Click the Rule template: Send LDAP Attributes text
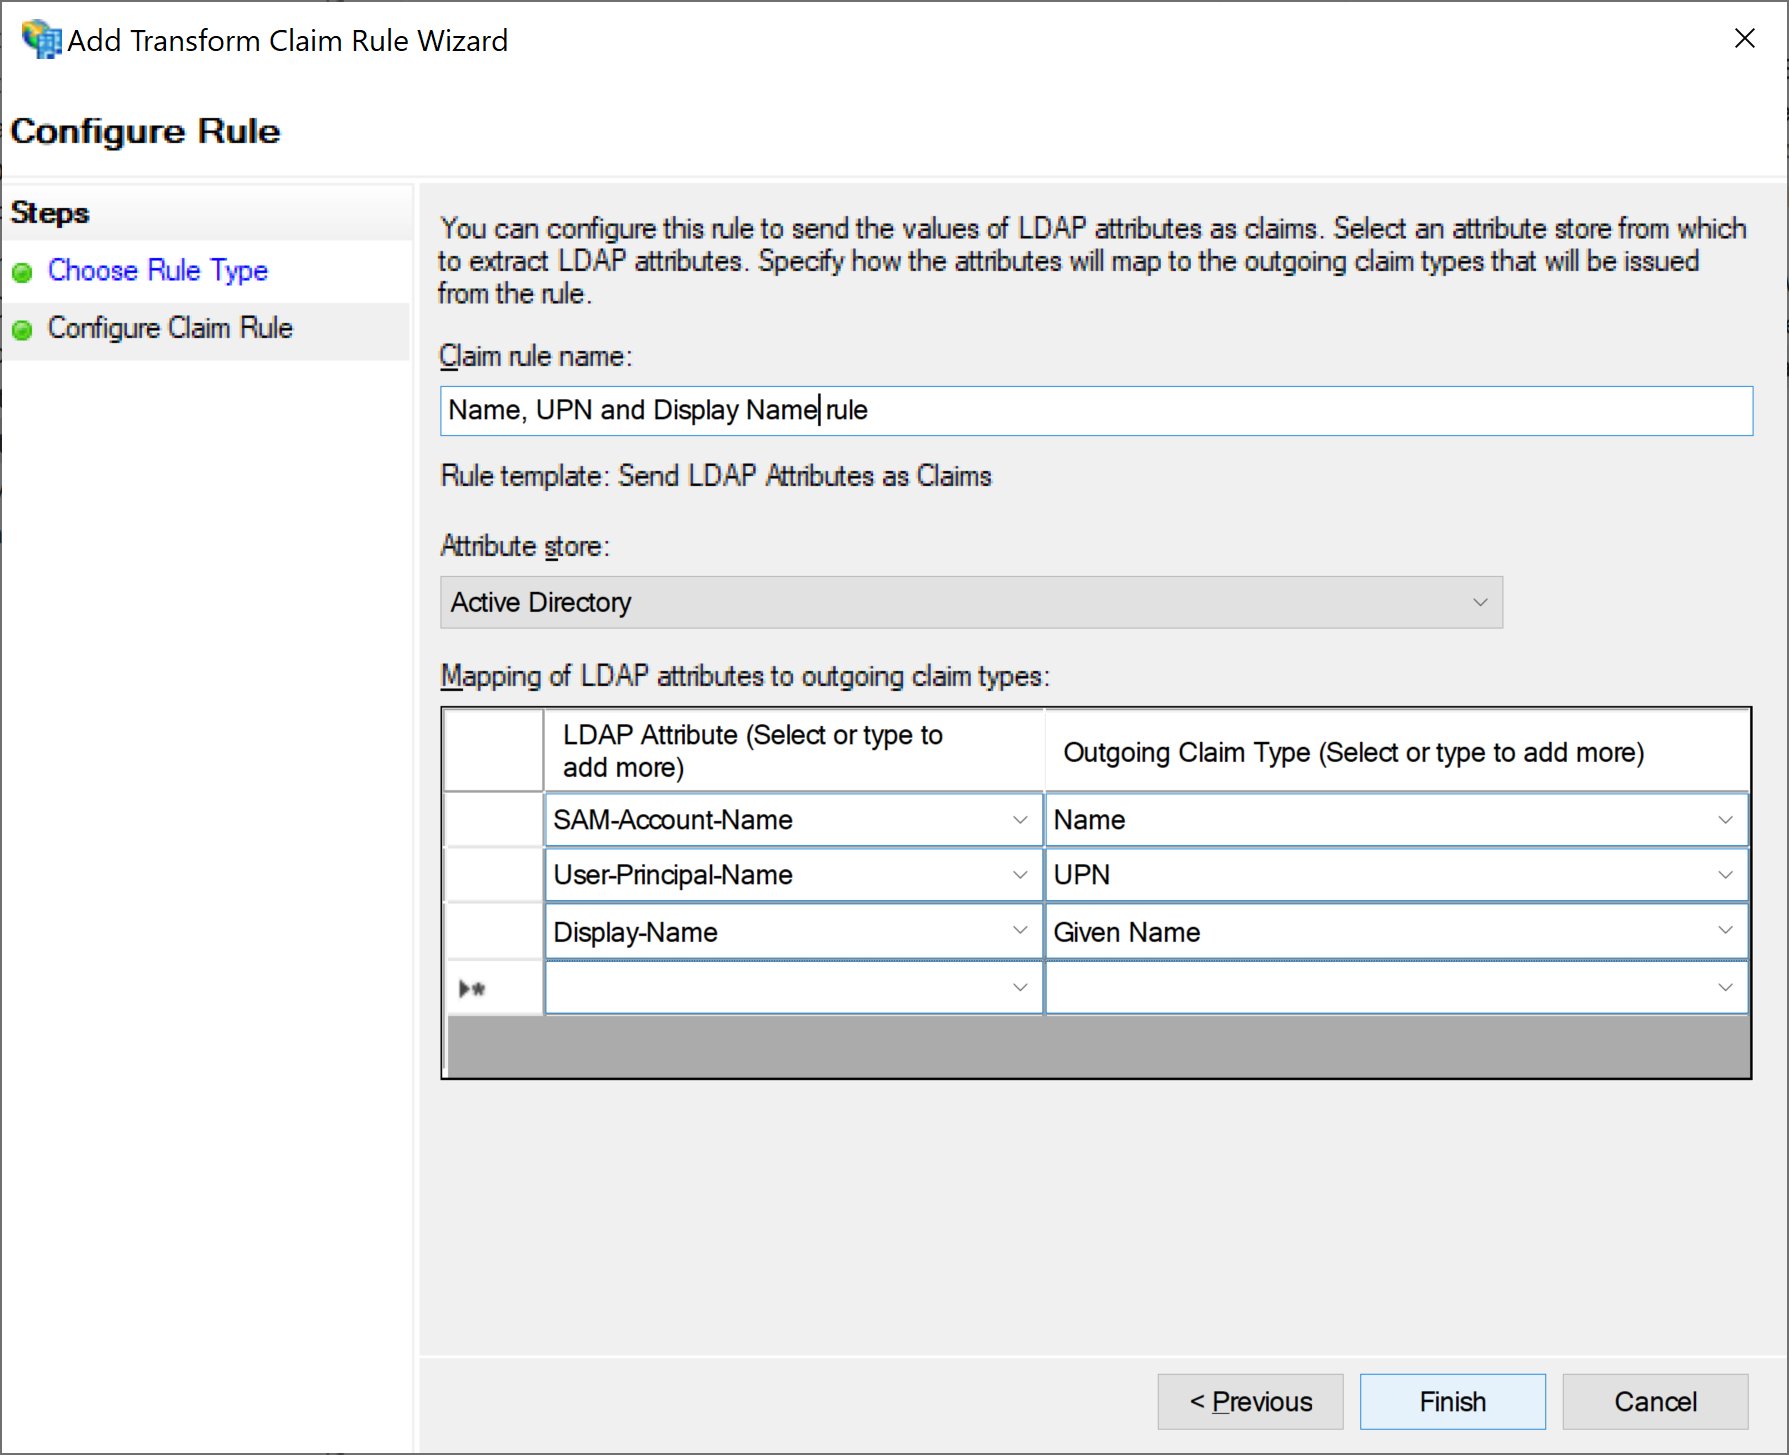This screenshot has height=1455, width=1789. click(x=716, y=476)
